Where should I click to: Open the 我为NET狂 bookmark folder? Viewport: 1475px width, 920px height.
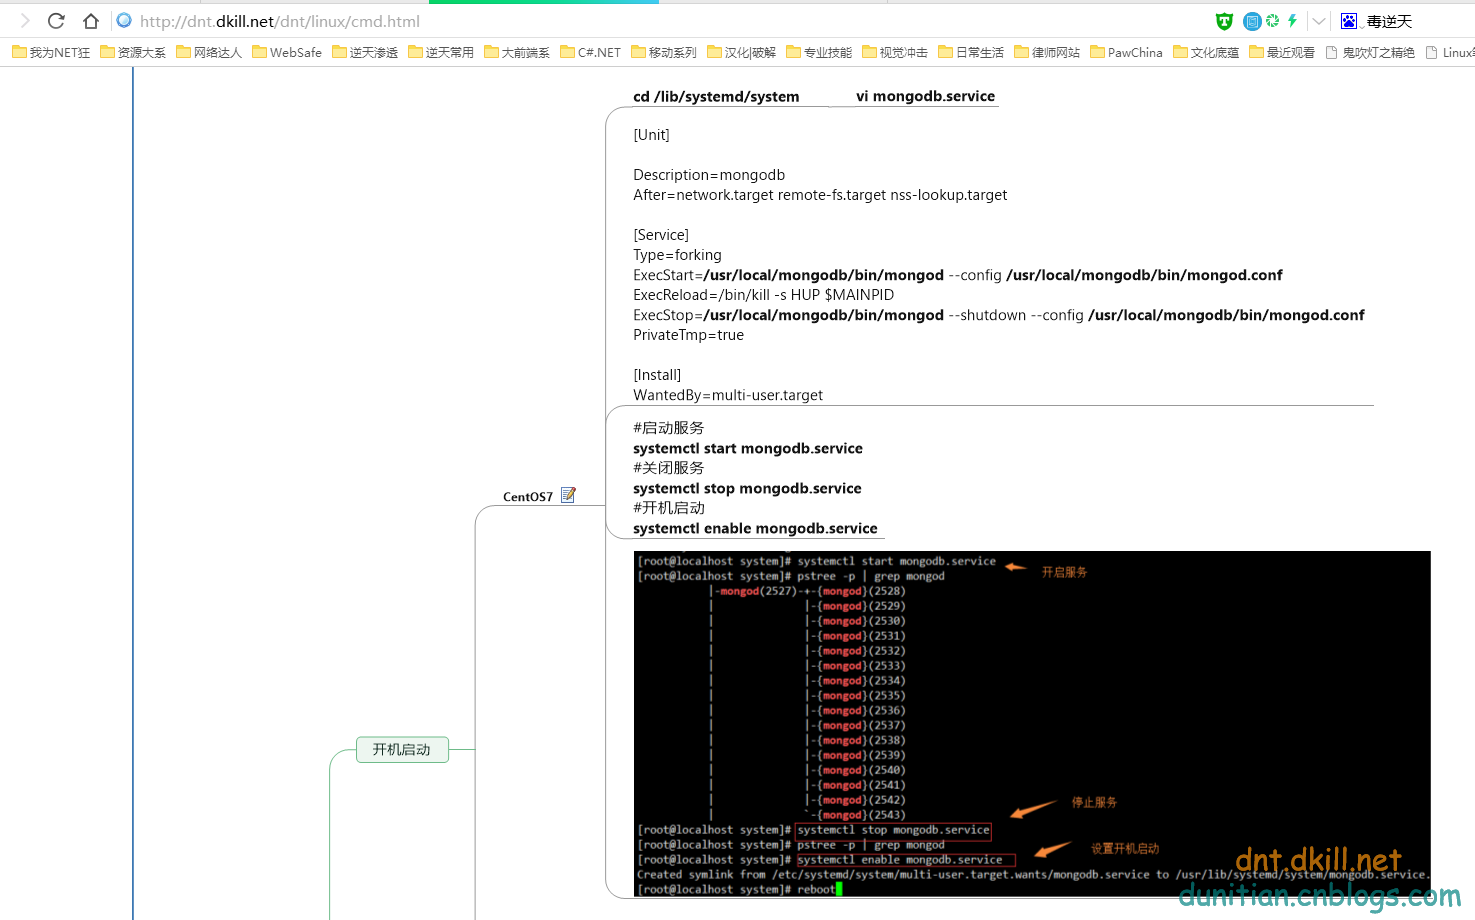[x=51, y=52]
